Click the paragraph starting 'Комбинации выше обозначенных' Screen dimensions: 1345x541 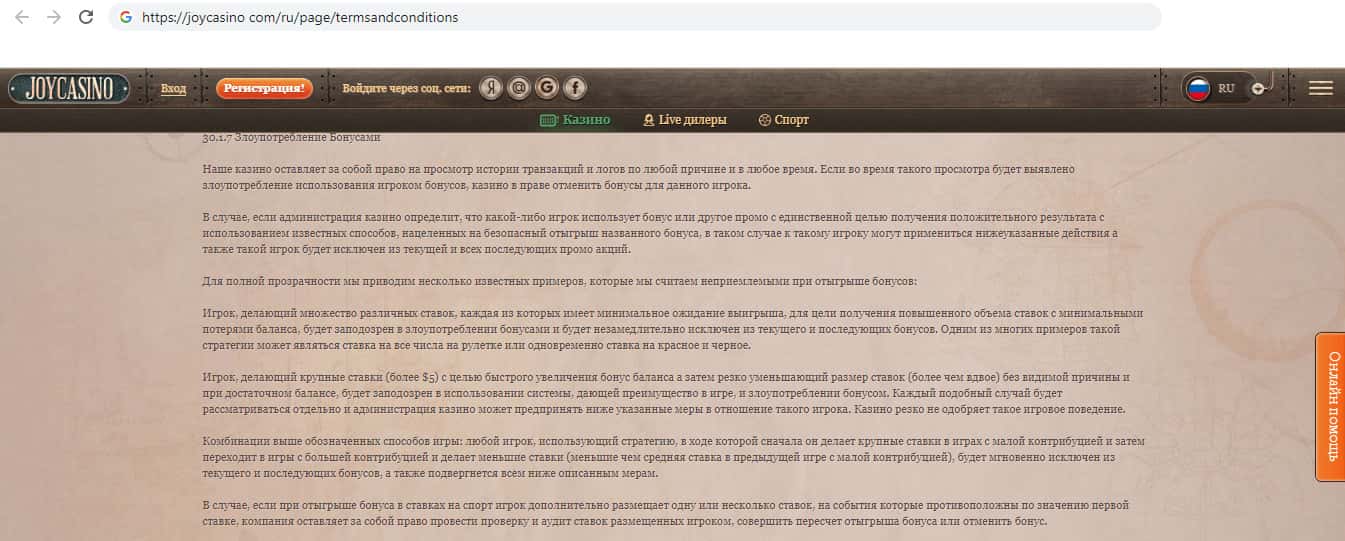coord(673,457)
